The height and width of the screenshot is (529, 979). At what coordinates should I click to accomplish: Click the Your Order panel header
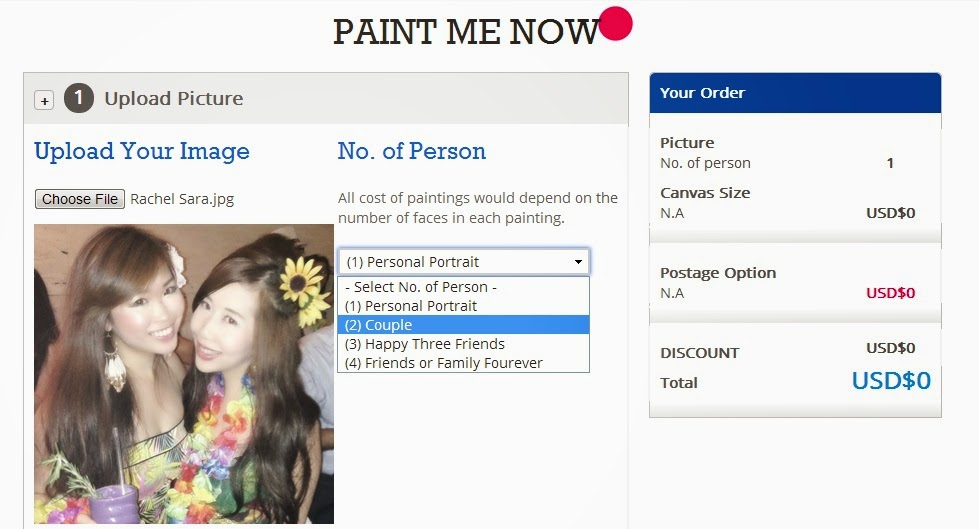(795, 93)
